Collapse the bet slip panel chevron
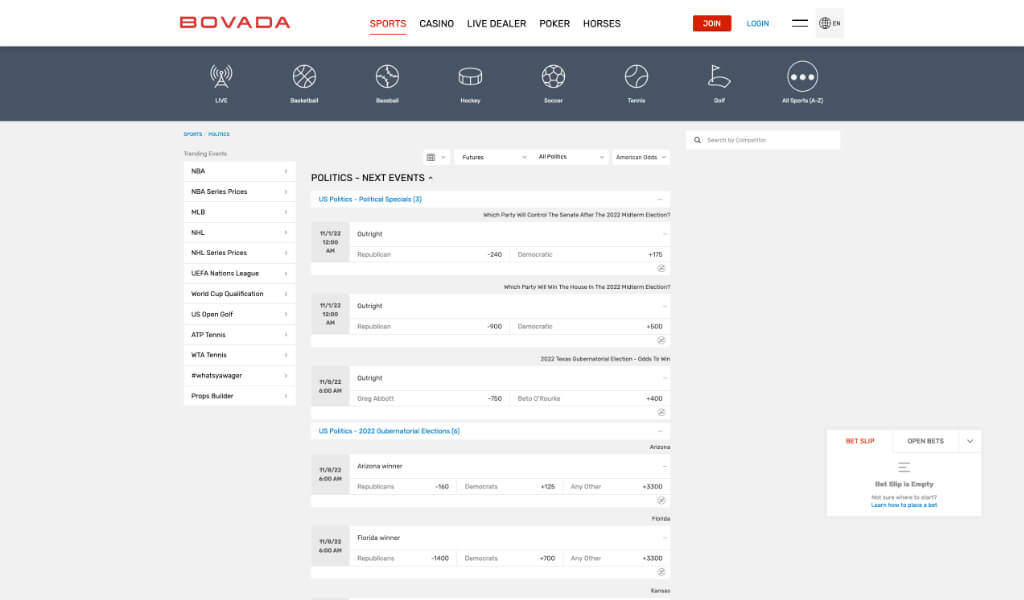Image resolution: width=1024 pixels, height=600 pixels. coord(970,441)
